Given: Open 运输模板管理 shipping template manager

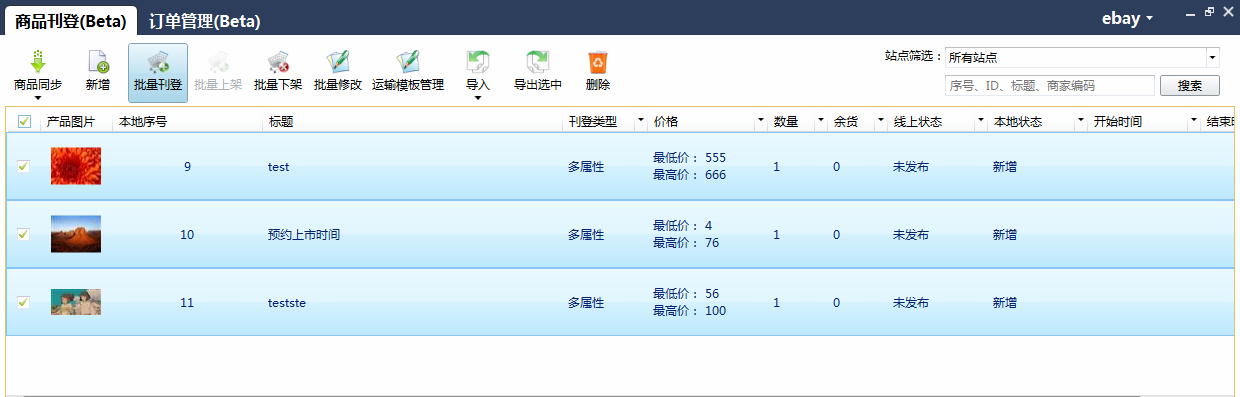Looking at the screenshot, I should tap(408, 61).
